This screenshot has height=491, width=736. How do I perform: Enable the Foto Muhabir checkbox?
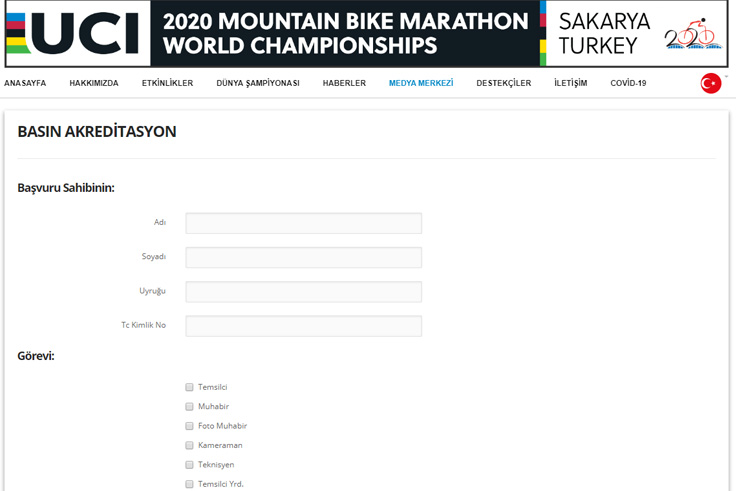(x=189, y=426)
